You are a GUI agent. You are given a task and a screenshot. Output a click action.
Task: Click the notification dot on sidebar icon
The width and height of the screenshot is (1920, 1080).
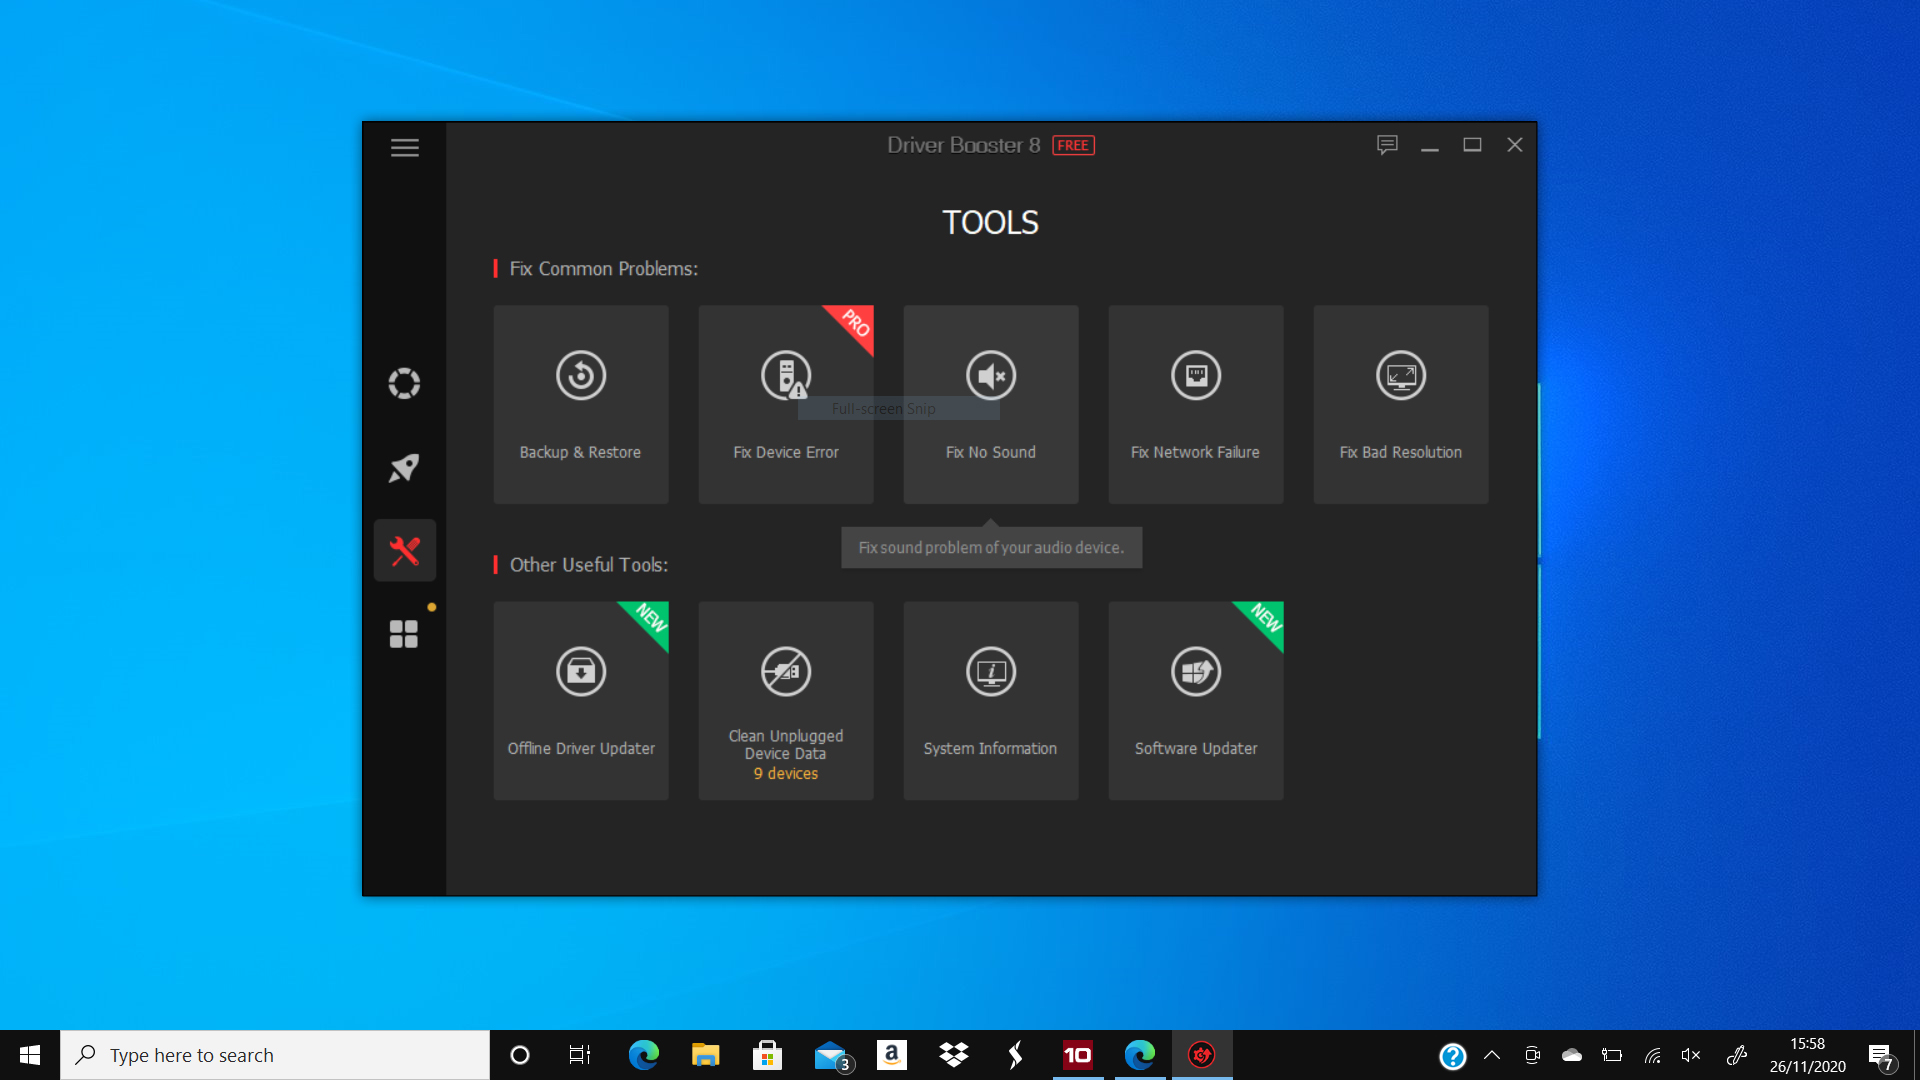[431, 607]
